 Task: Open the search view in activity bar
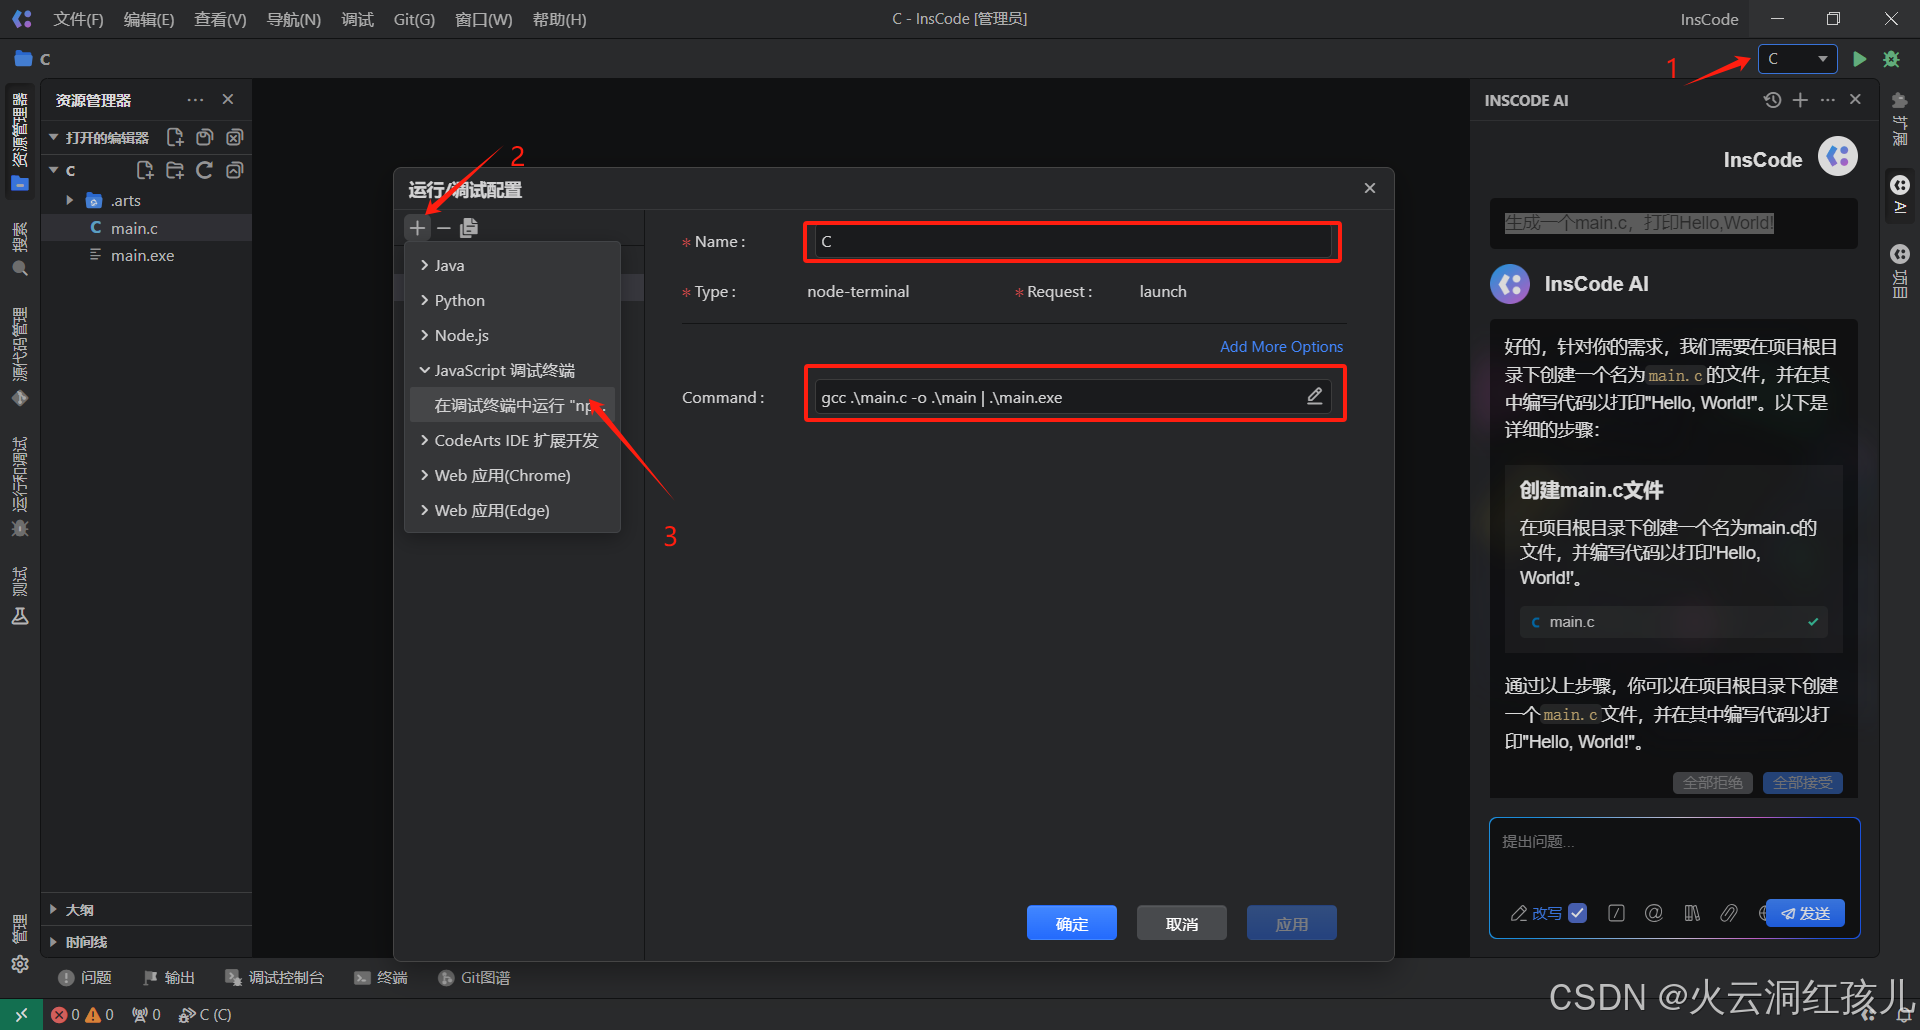coord(20,249)
